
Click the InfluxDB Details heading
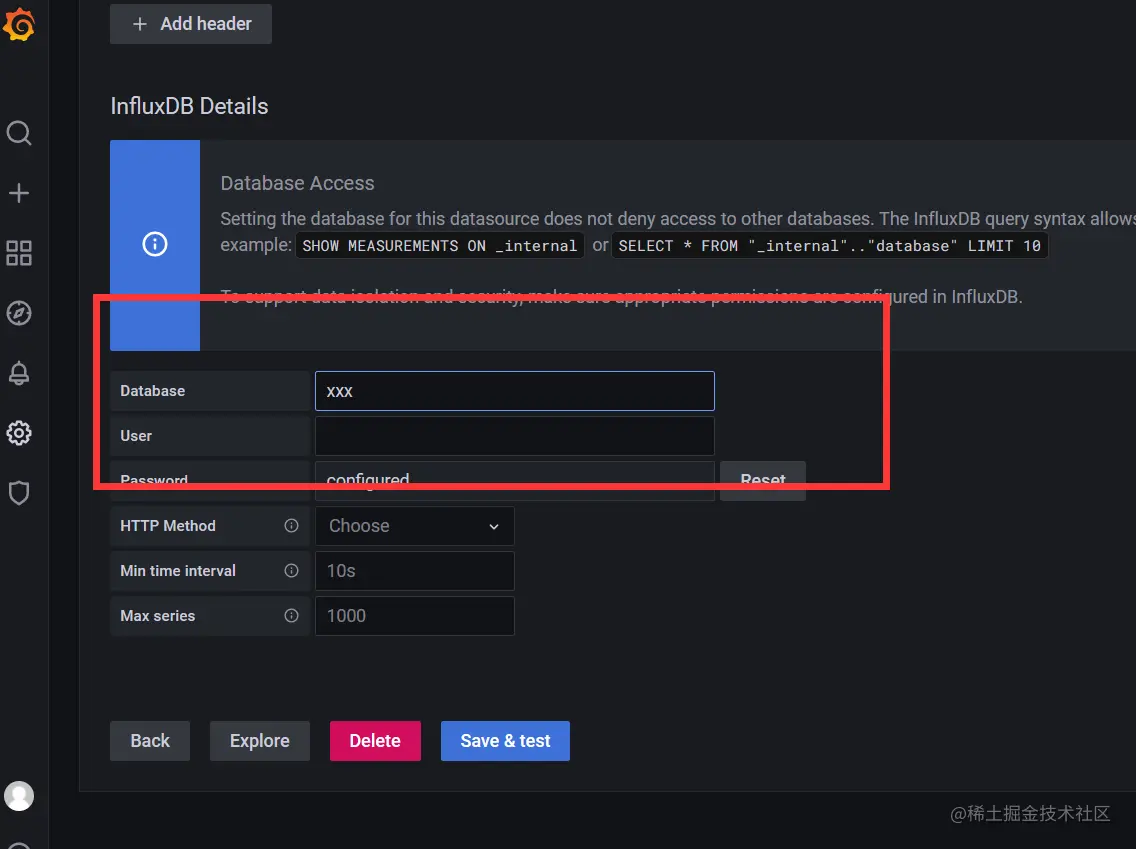point(189,106)
